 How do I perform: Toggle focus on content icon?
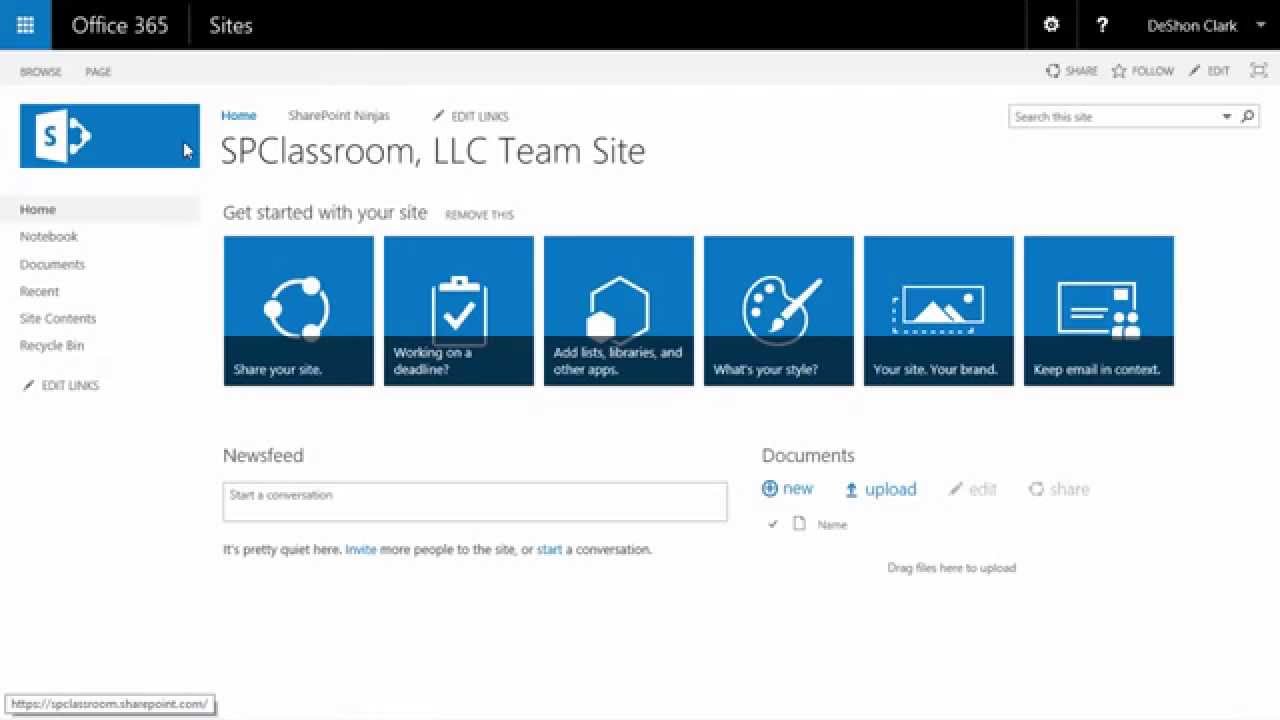click(x=1258, y=71)
